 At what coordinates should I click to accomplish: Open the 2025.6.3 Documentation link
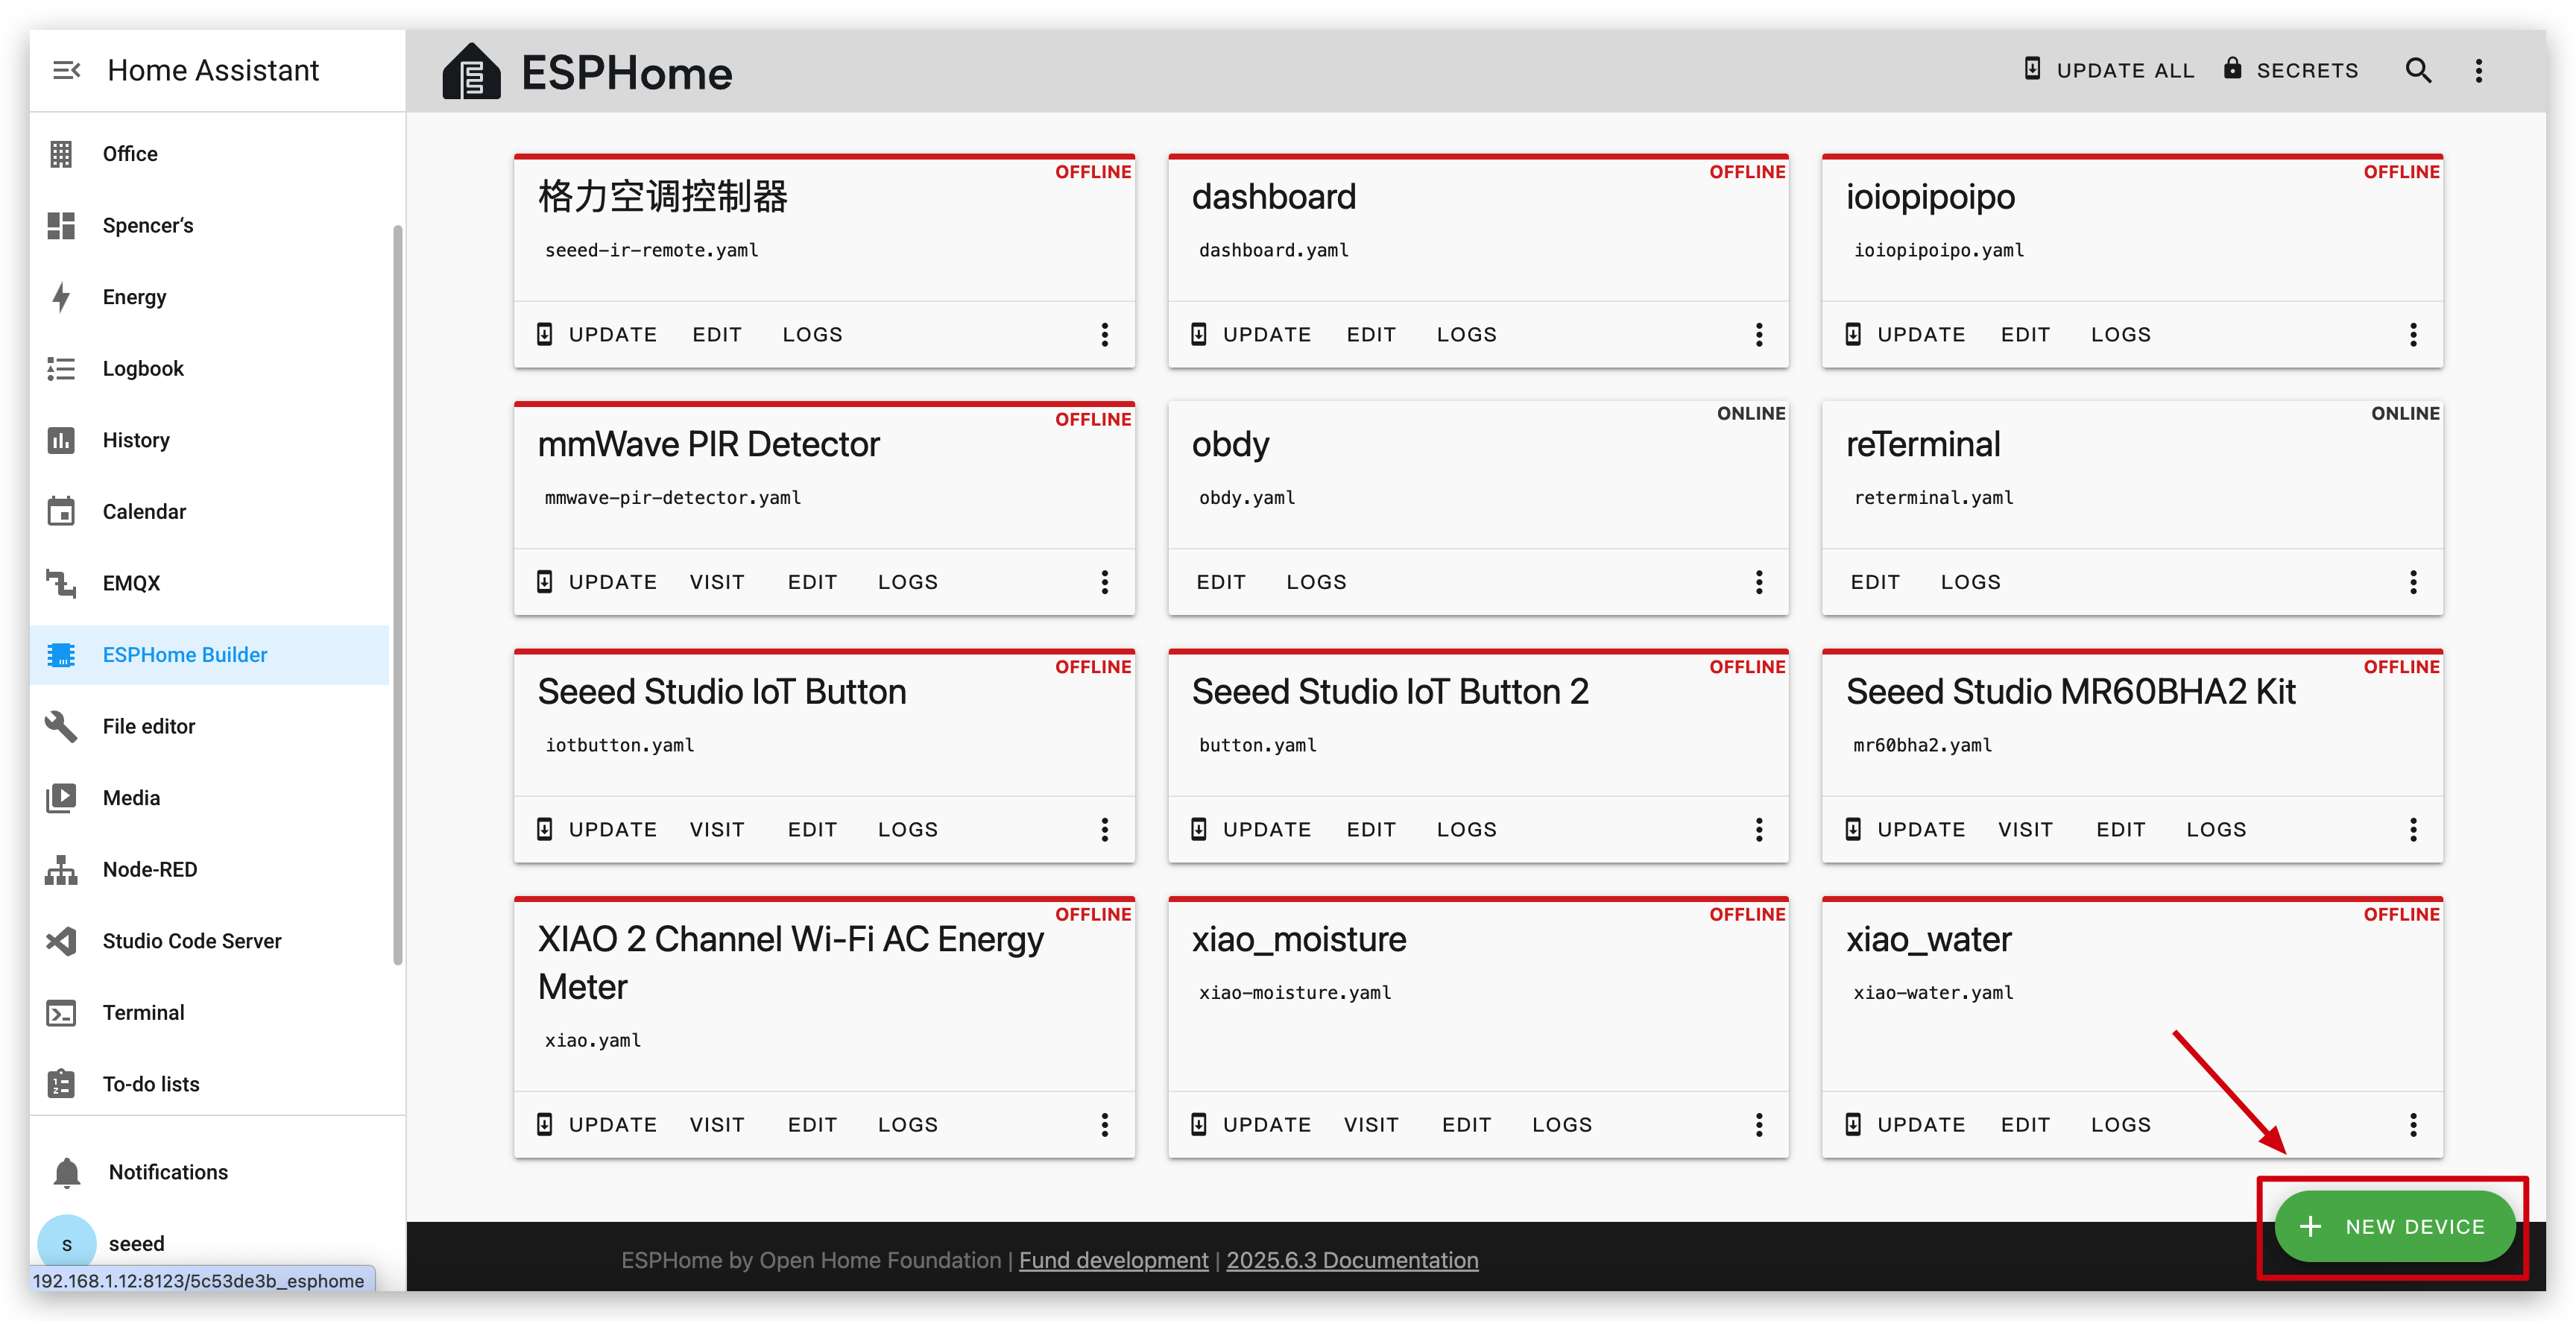click(x=1352, y=1260)
